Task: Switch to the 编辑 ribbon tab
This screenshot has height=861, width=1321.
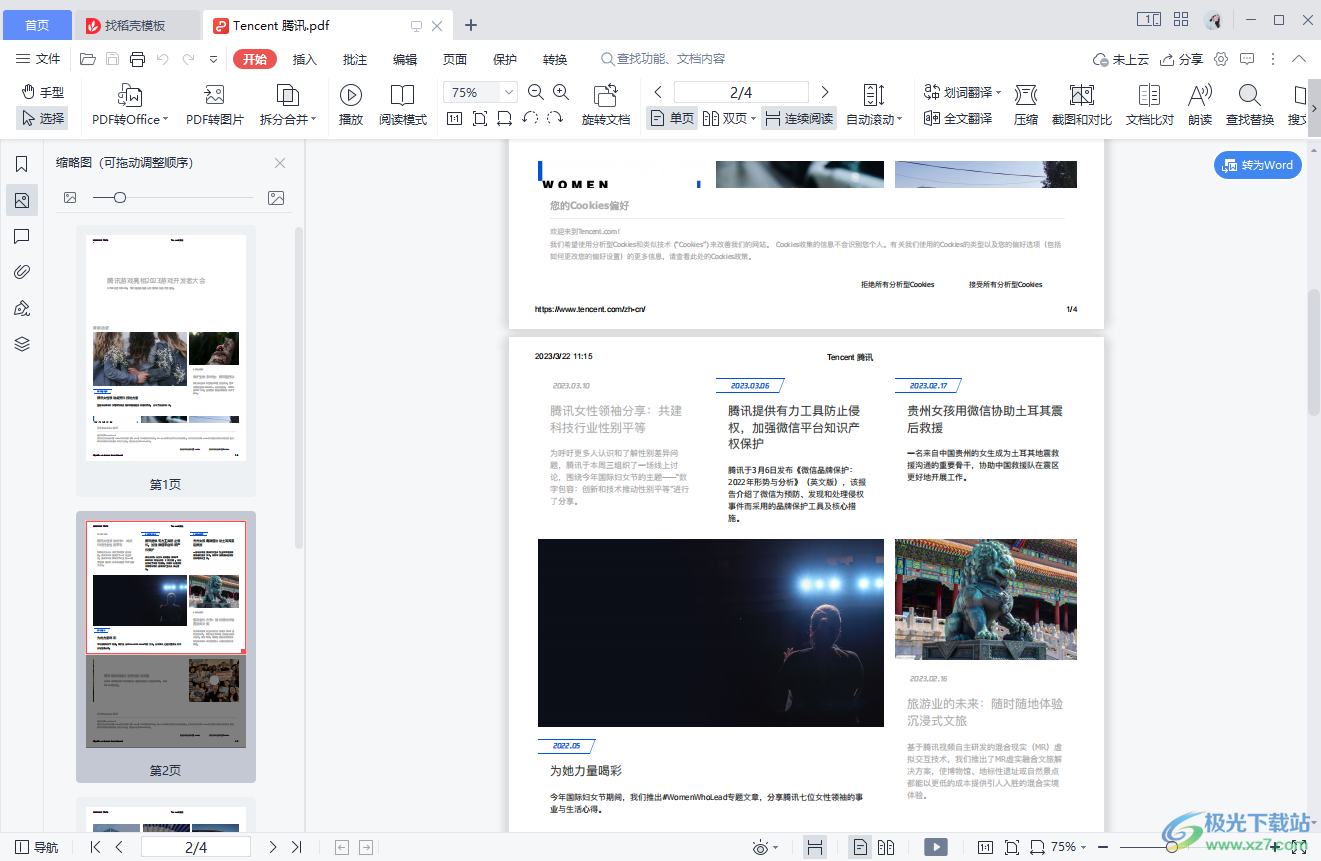Action: pyautogui.click(x=405, y=59)
